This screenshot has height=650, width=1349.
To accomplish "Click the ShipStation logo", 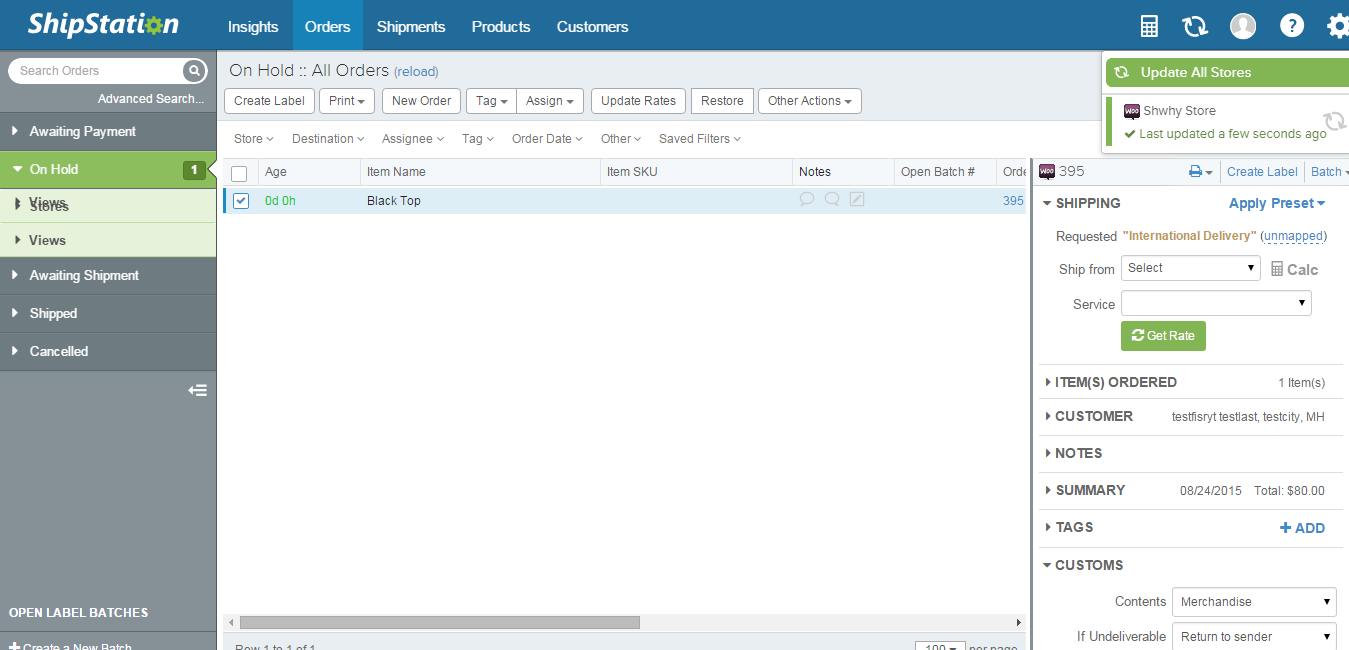I will (103, 25).
